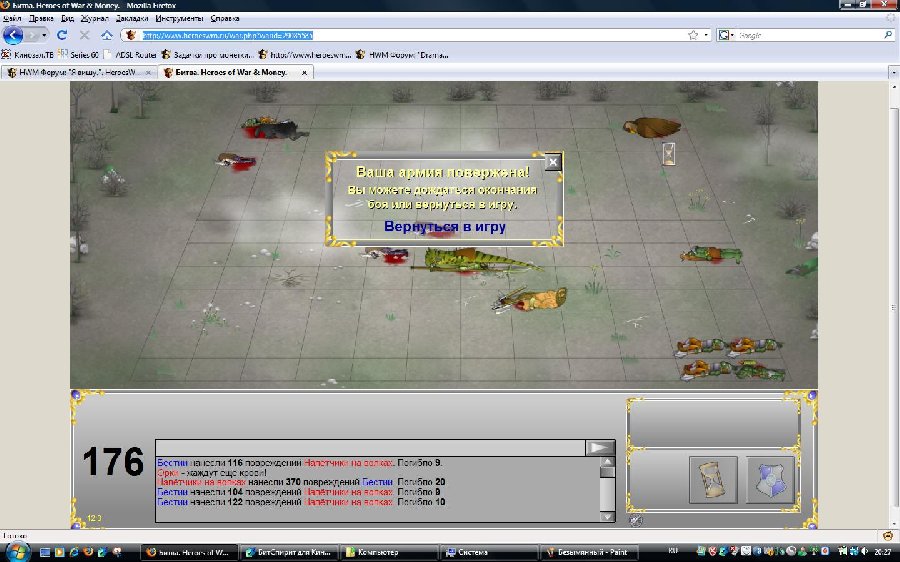Switch to Компьютер taskbar button
The height and width of the screenshot is (562, 900).
(389, 552)
